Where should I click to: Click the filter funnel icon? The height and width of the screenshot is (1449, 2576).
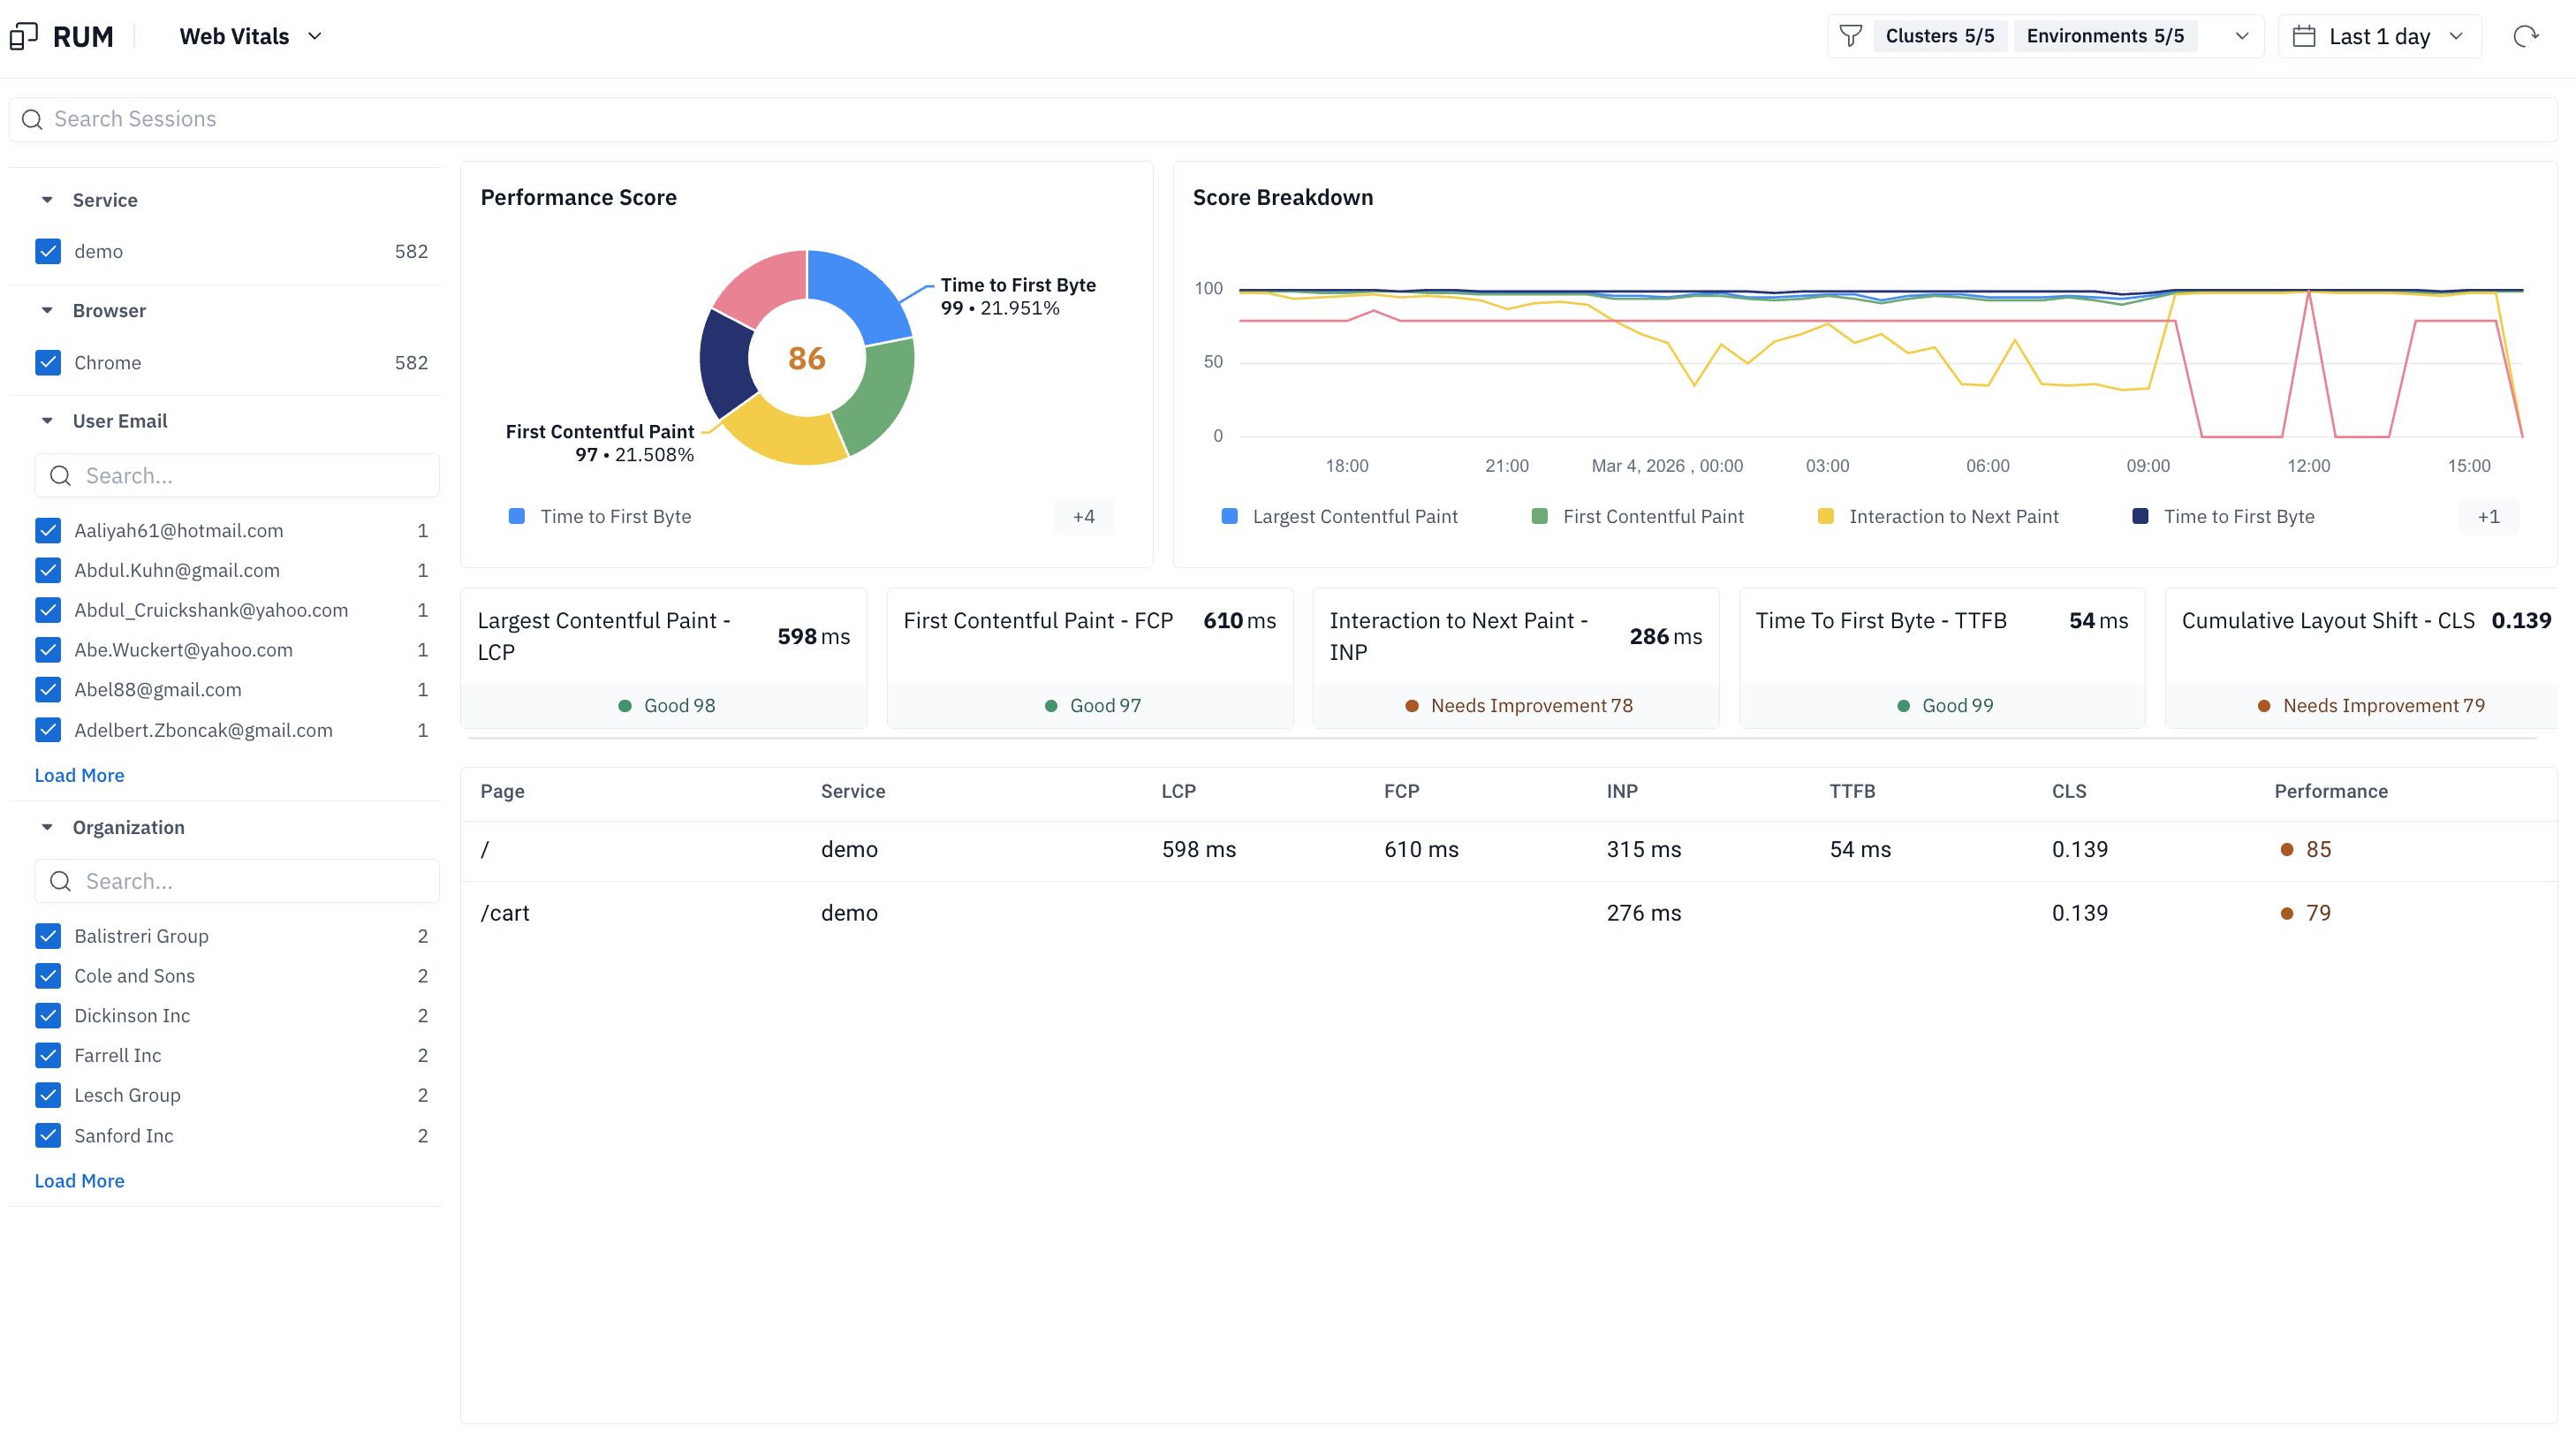coord(1850,36)
